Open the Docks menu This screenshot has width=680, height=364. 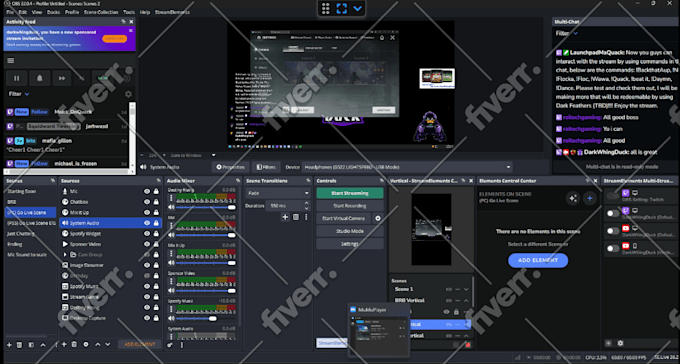point(53,12)
